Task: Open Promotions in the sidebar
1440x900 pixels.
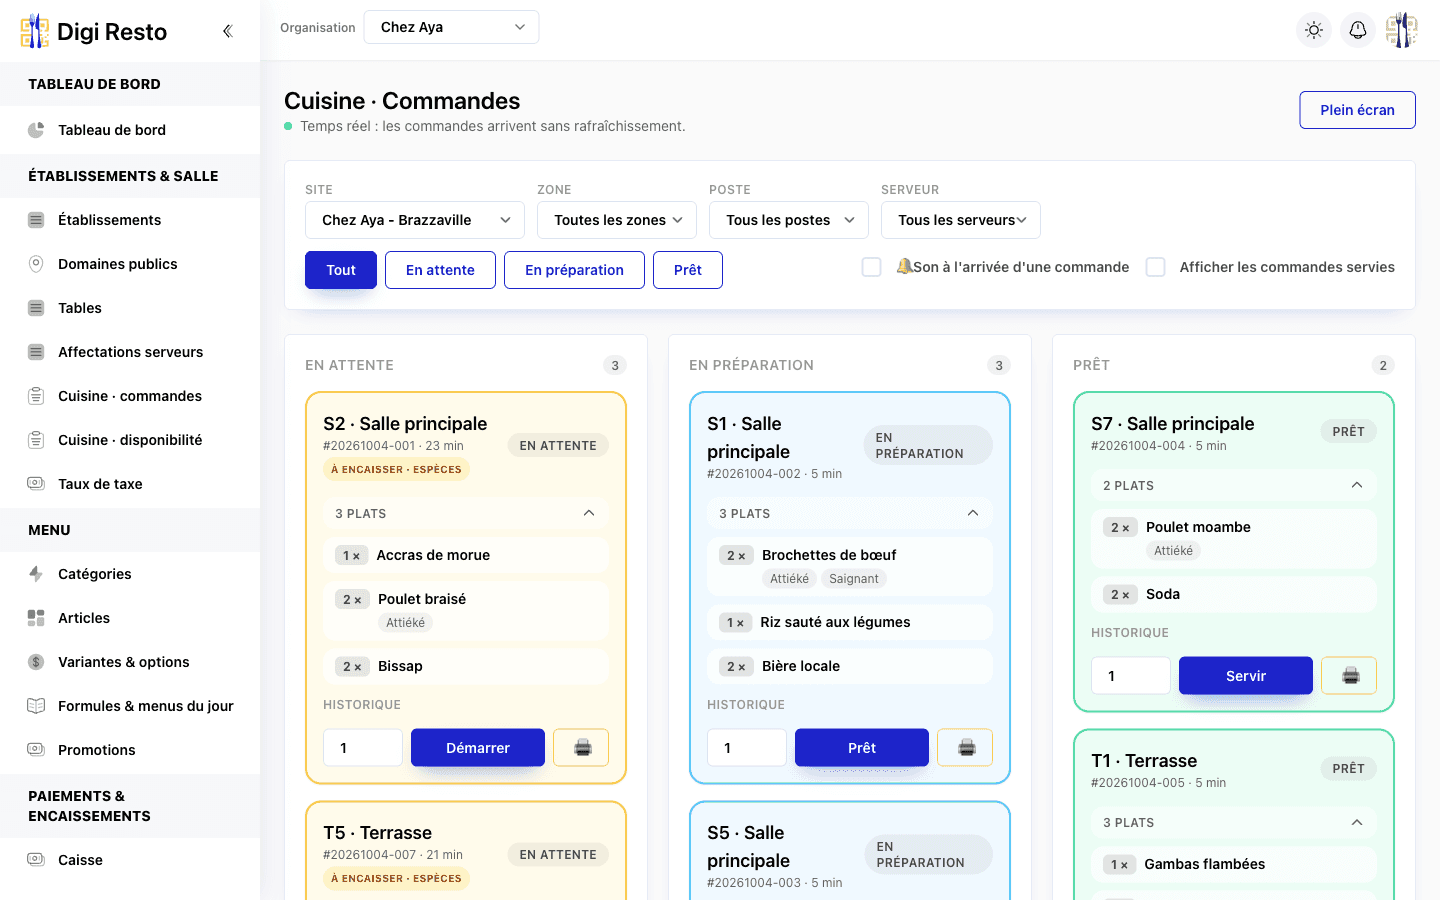Action: (x=130, y=750)
